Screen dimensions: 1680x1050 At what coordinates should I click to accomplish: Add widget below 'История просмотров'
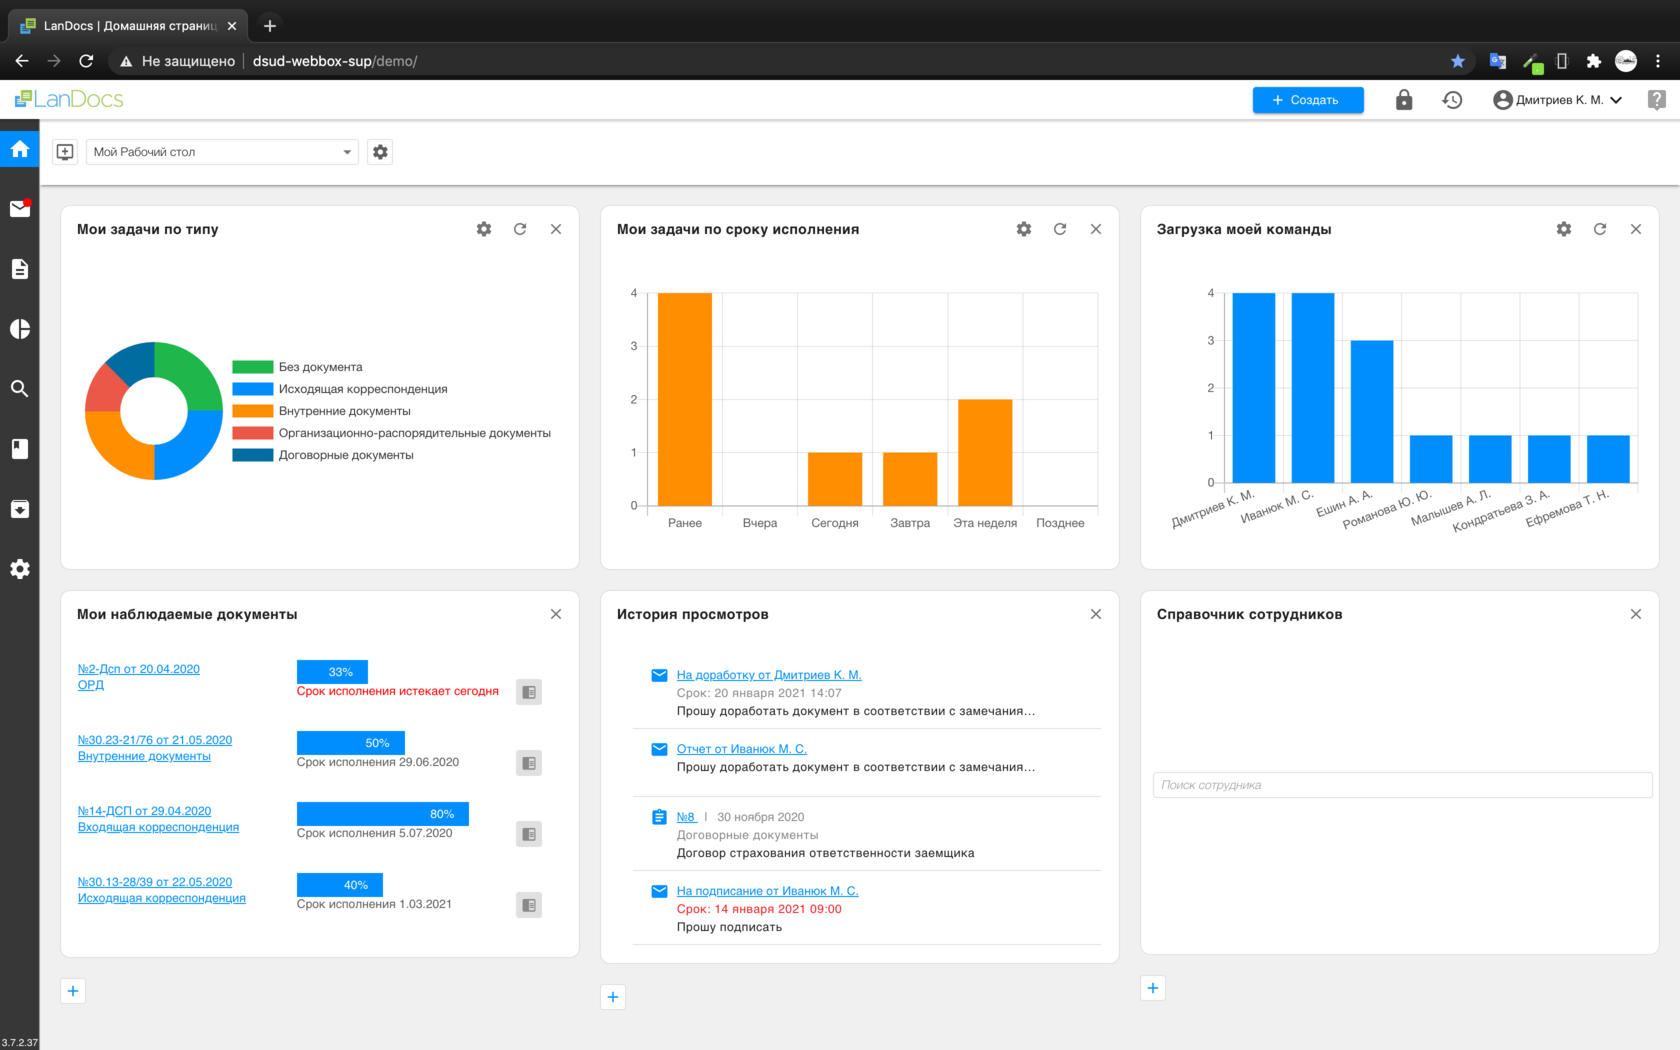click(613, 997)
